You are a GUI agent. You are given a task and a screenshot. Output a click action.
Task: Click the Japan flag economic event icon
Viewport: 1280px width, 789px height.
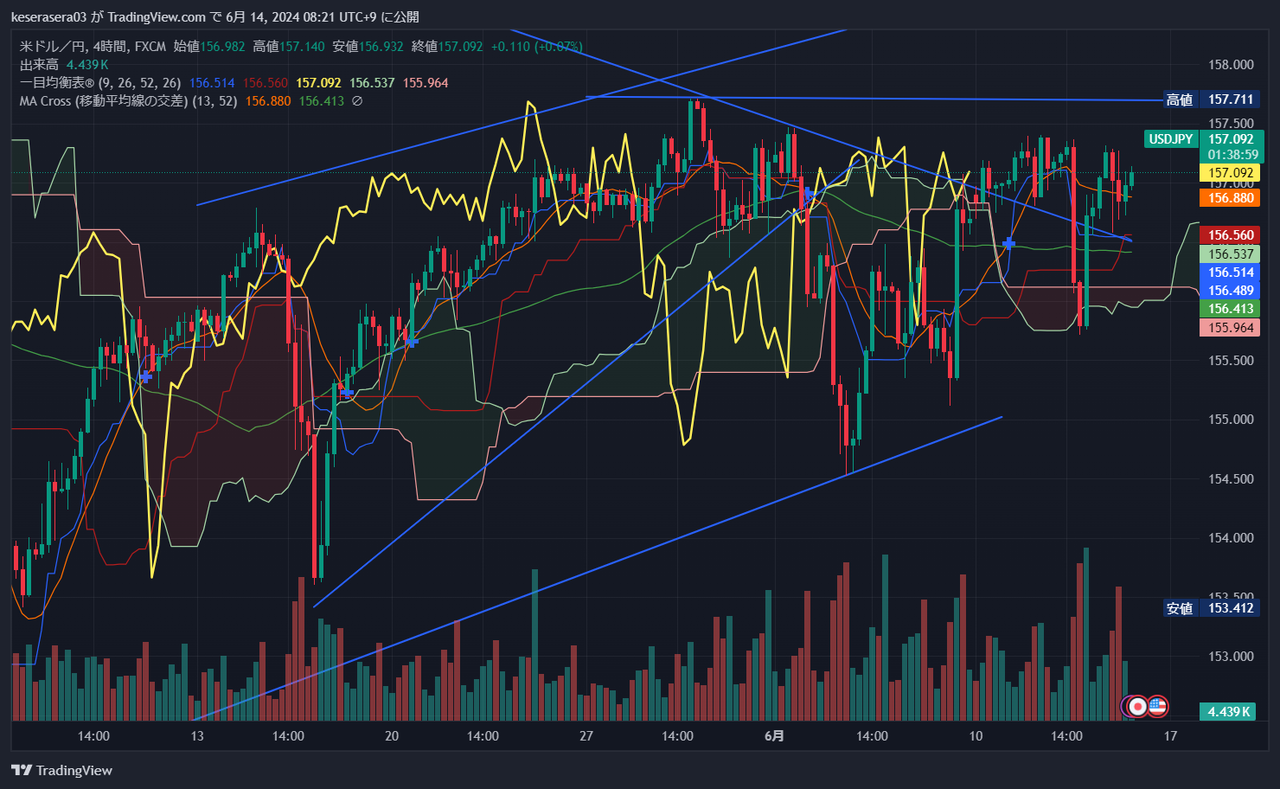[1137, 706]
